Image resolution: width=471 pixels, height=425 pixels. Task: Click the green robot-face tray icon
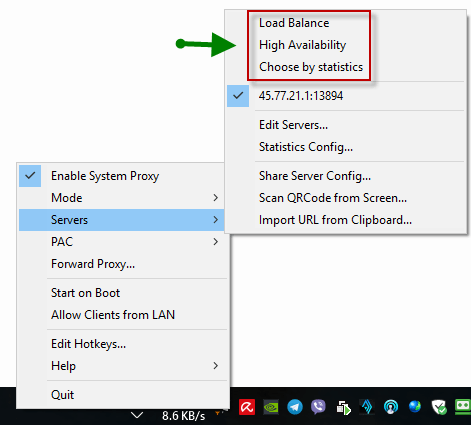[x=463, y=407]
